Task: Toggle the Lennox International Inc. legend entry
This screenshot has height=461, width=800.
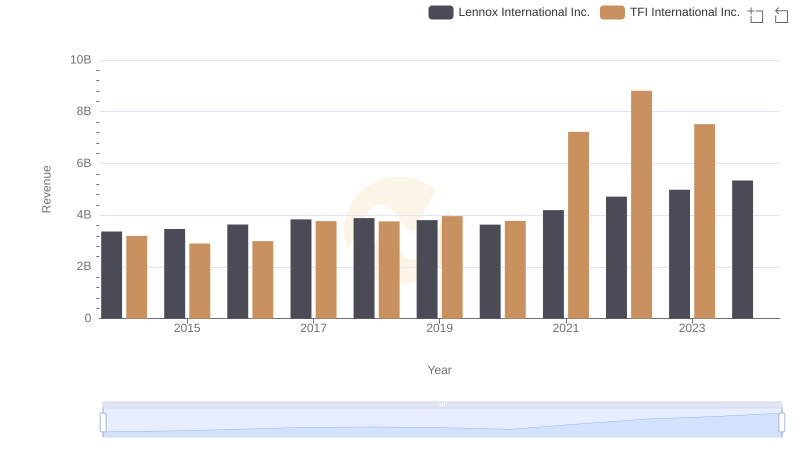Action: click(509, 12)
